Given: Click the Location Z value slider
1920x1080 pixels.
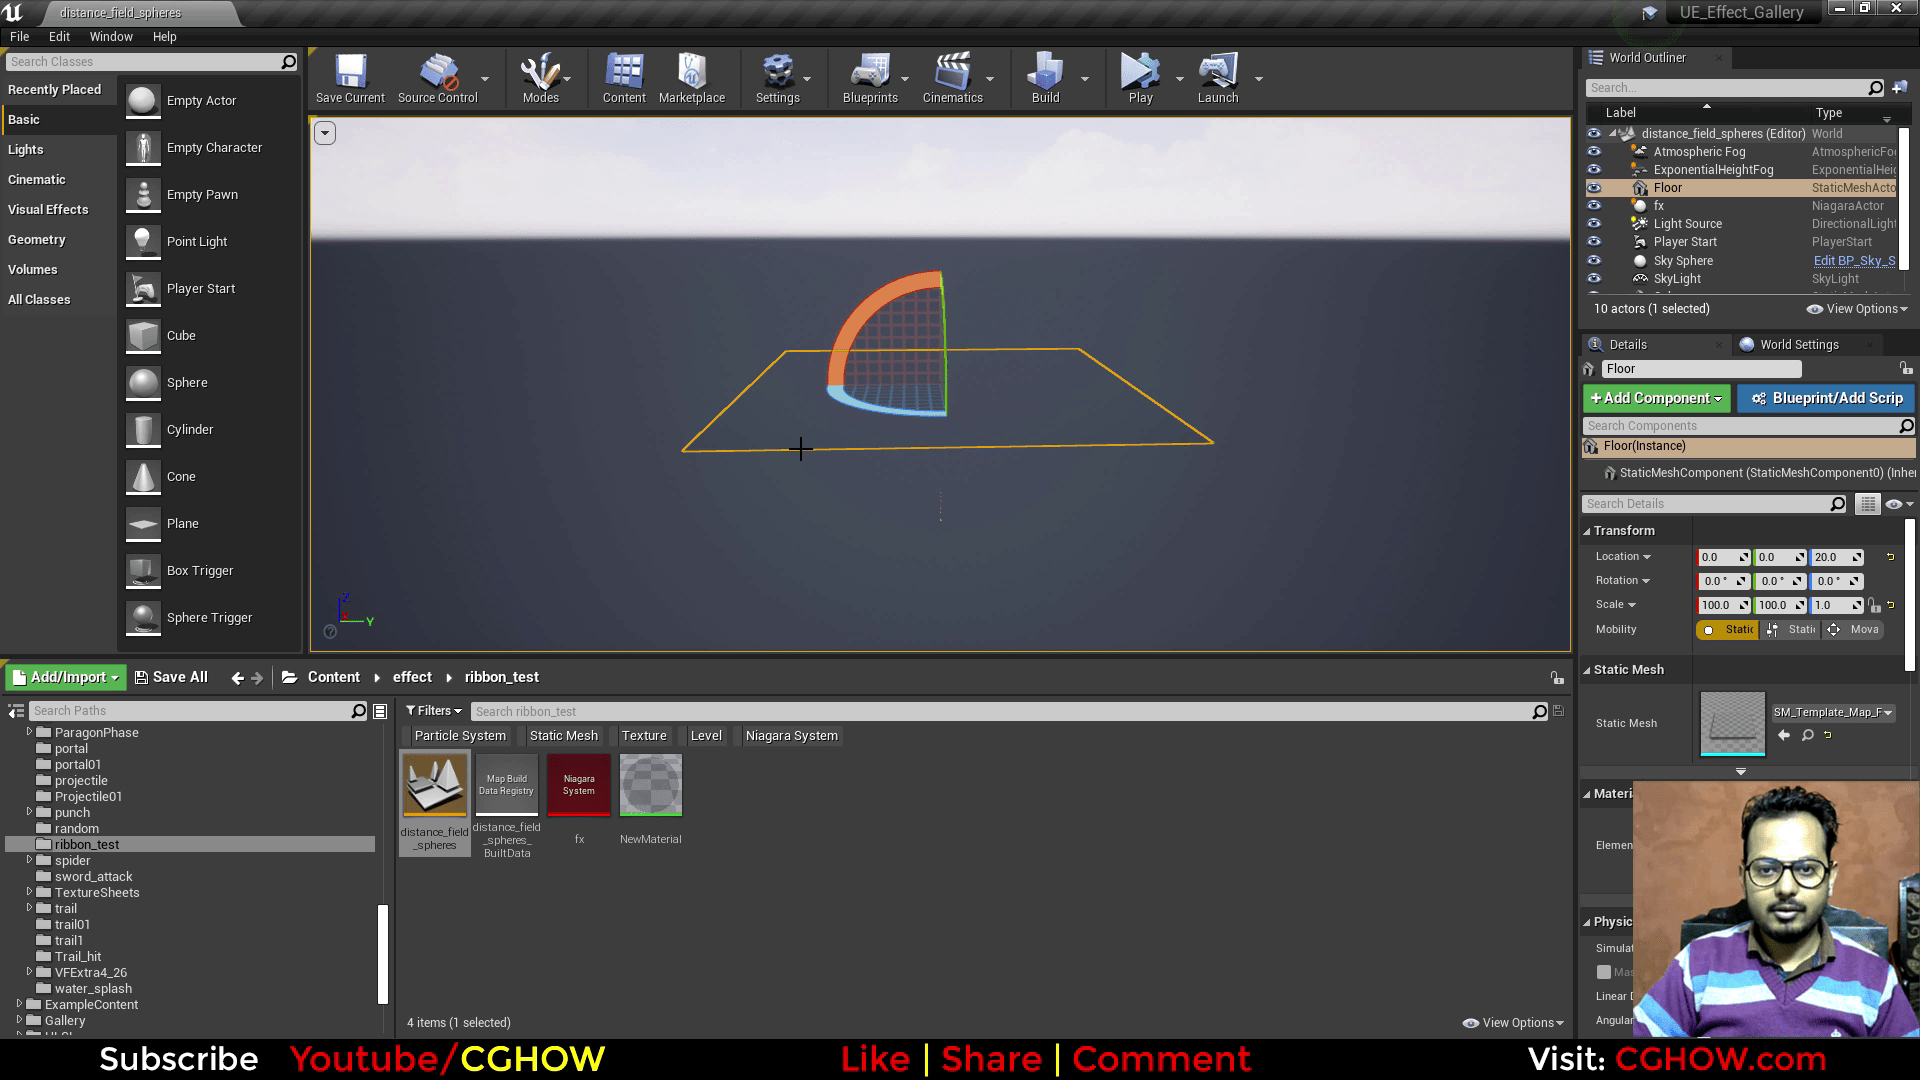Looking at the screenshot, I should point(1836,557).
